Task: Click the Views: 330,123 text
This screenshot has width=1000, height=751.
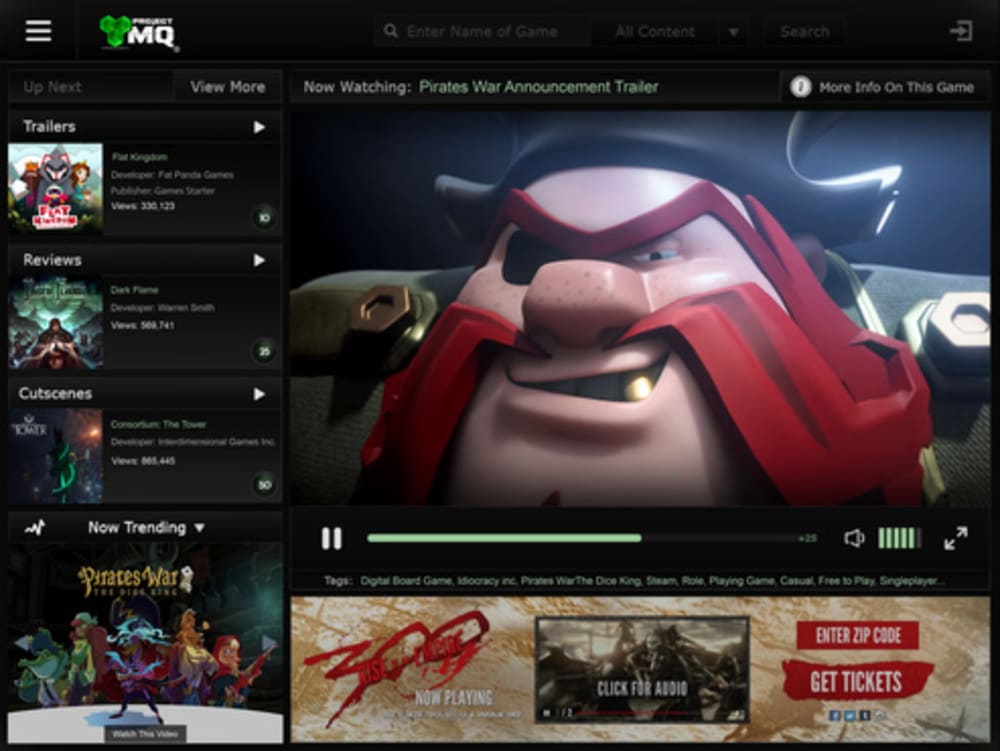Action: [142, 206]
